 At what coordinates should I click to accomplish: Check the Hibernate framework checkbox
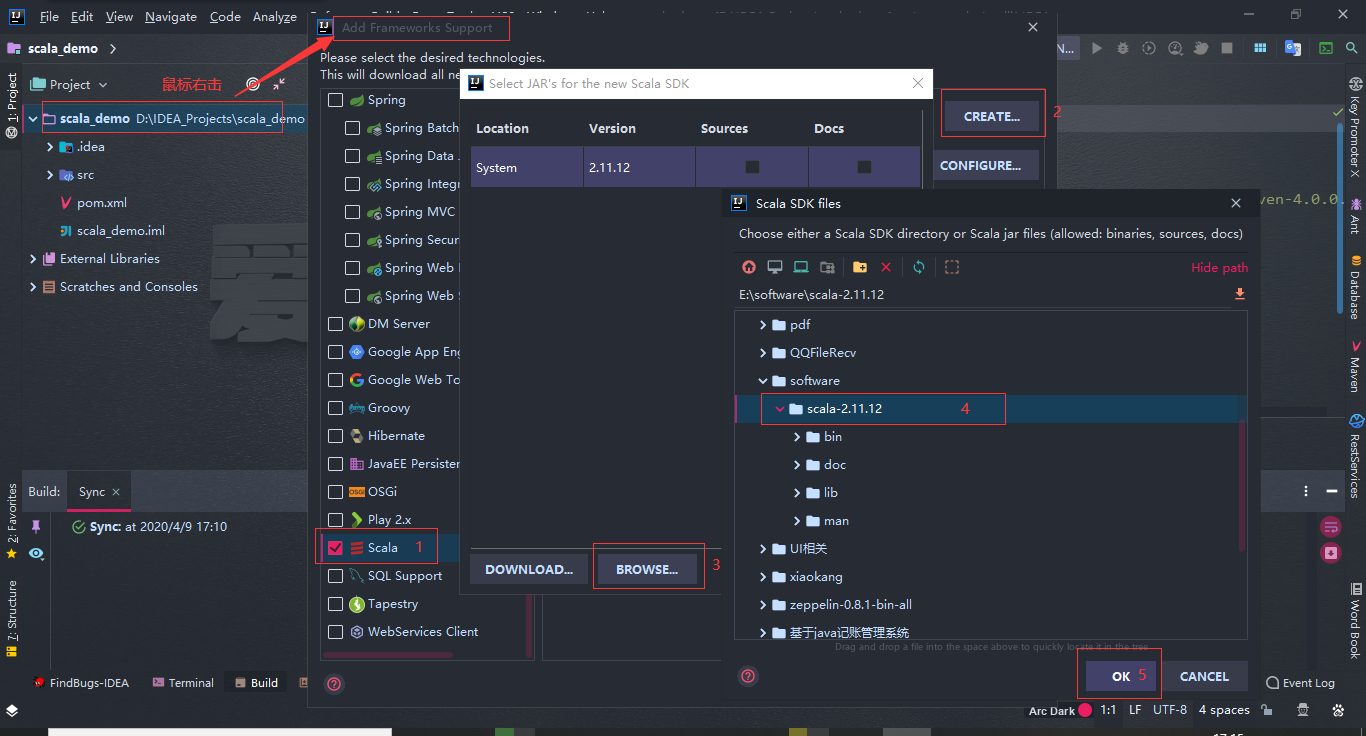(x=335, y=436)
